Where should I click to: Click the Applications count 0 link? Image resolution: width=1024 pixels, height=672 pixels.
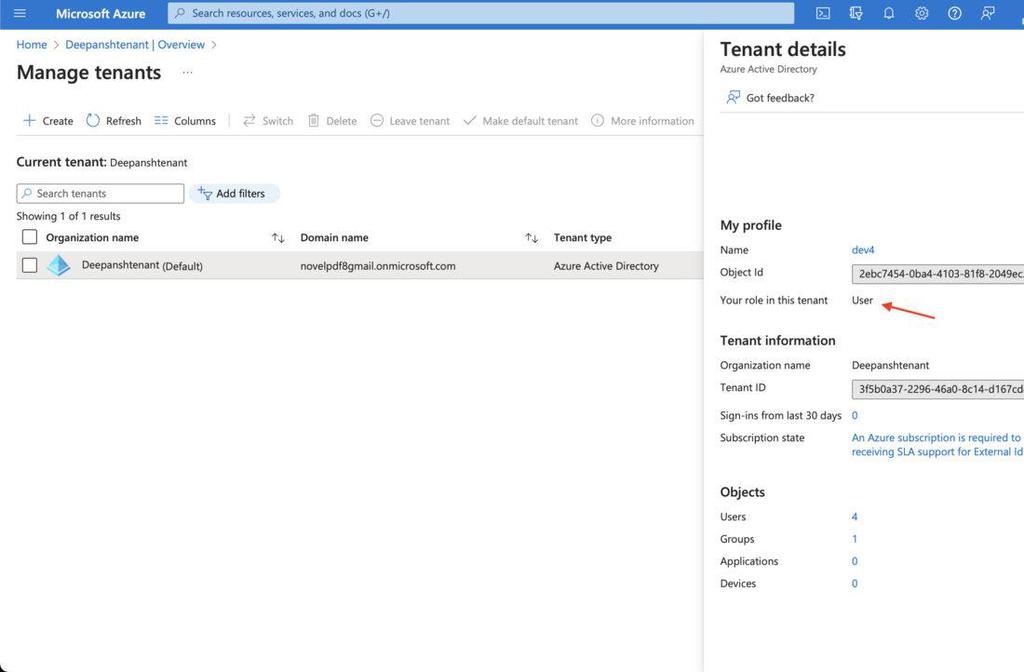click(x=854, y=561)
